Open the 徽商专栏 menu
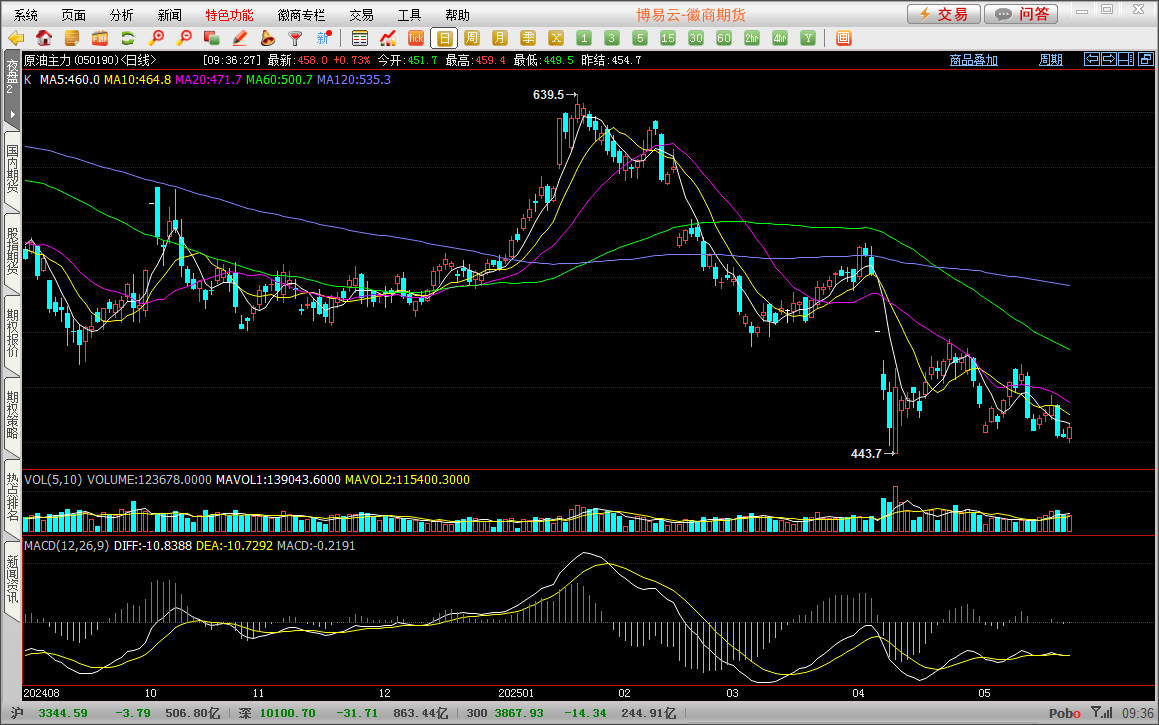 [x=301, y=15]
